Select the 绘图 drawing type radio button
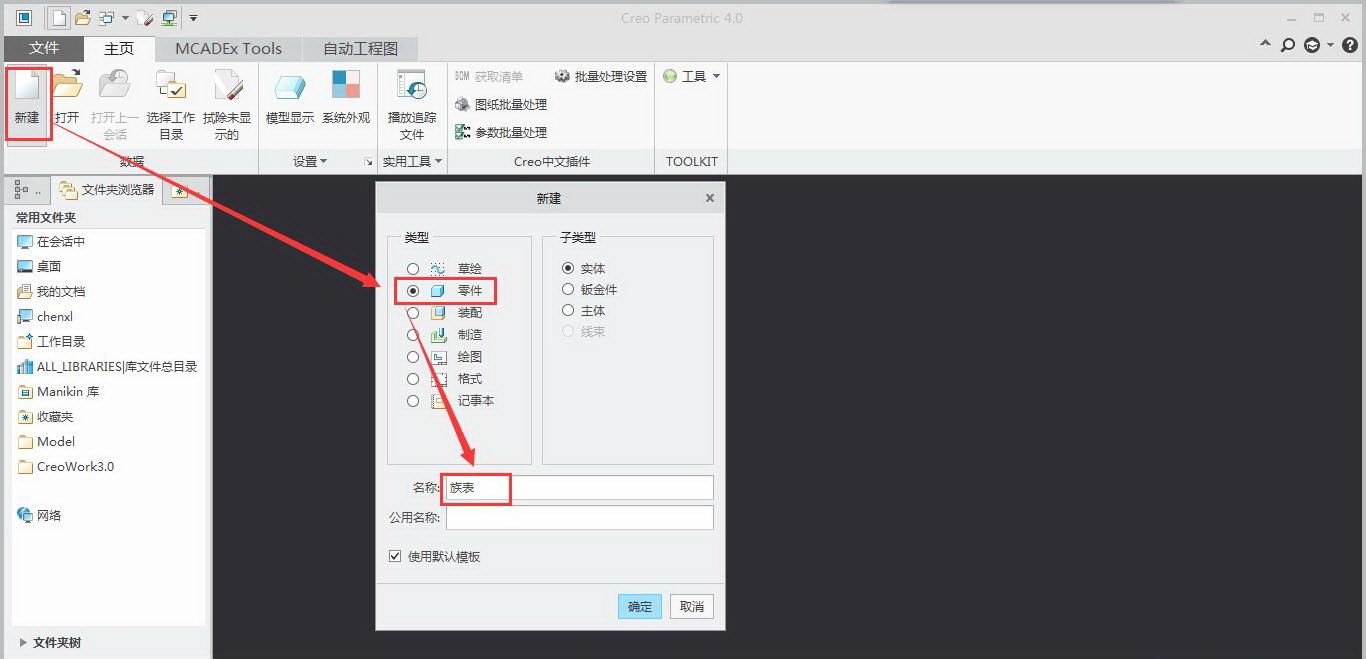This screenshot has height=659, width=1366. (x=413, y=357)
